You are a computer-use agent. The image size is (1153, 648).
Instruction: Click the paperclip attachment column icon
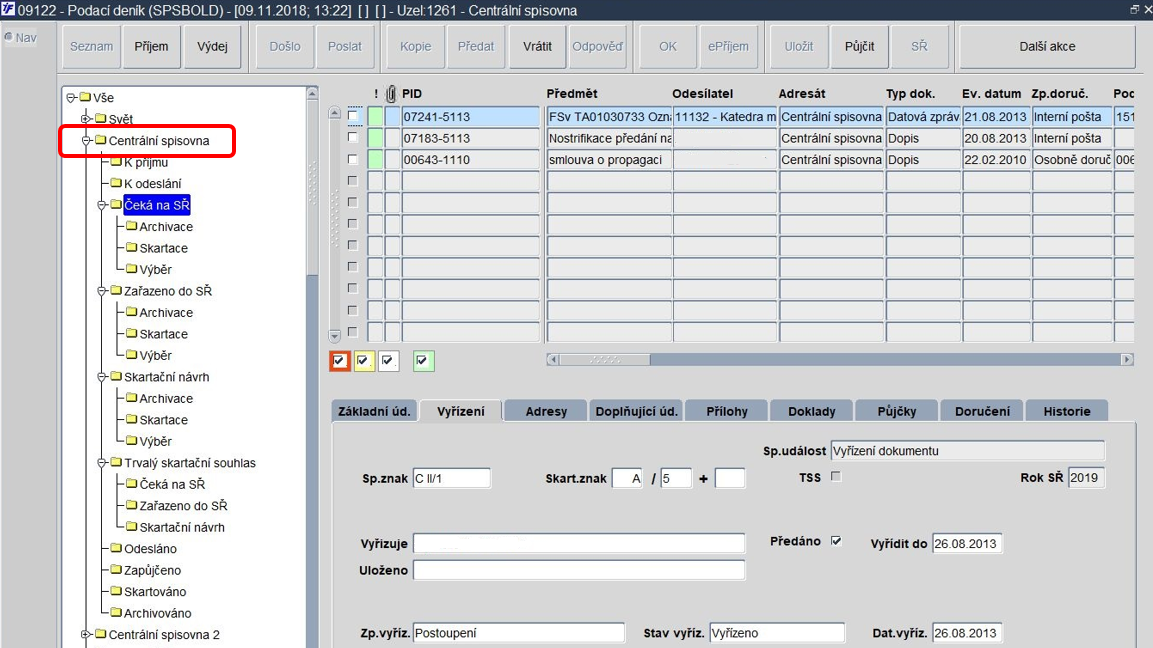point(391,93)
